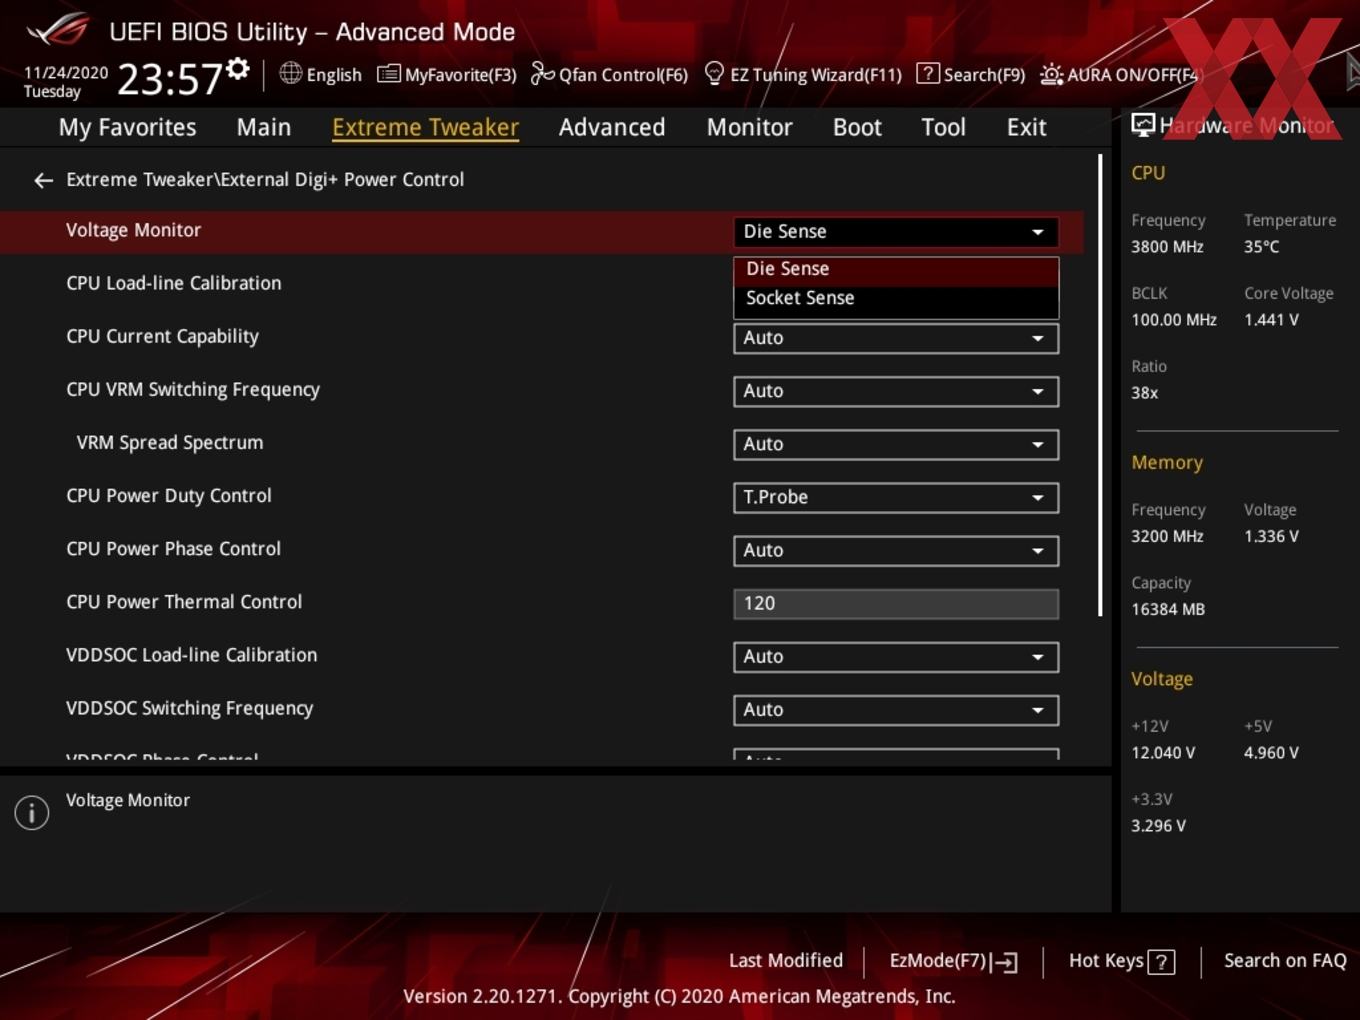
Task: Click the settings gear next to the clock
Action: tap(237, 68)
